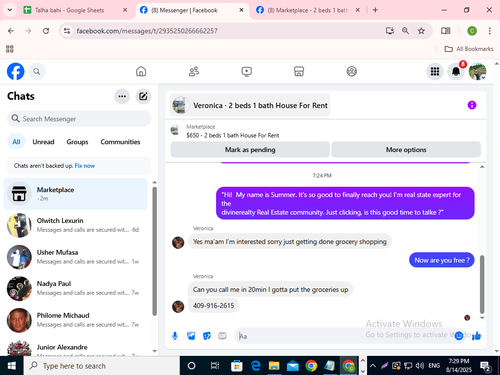Image resolution: width=500 pixels, height=375 pixels.
Task: Open Veronica 2 beds 1 bath conversation header
Action: click(250, 105)
